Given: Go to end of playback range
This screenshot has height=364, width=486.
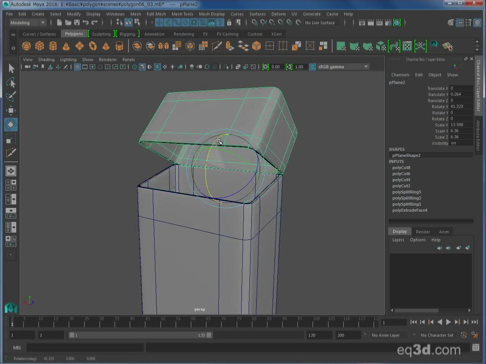Looking at the screenshot, I should (x=475, y=322).
